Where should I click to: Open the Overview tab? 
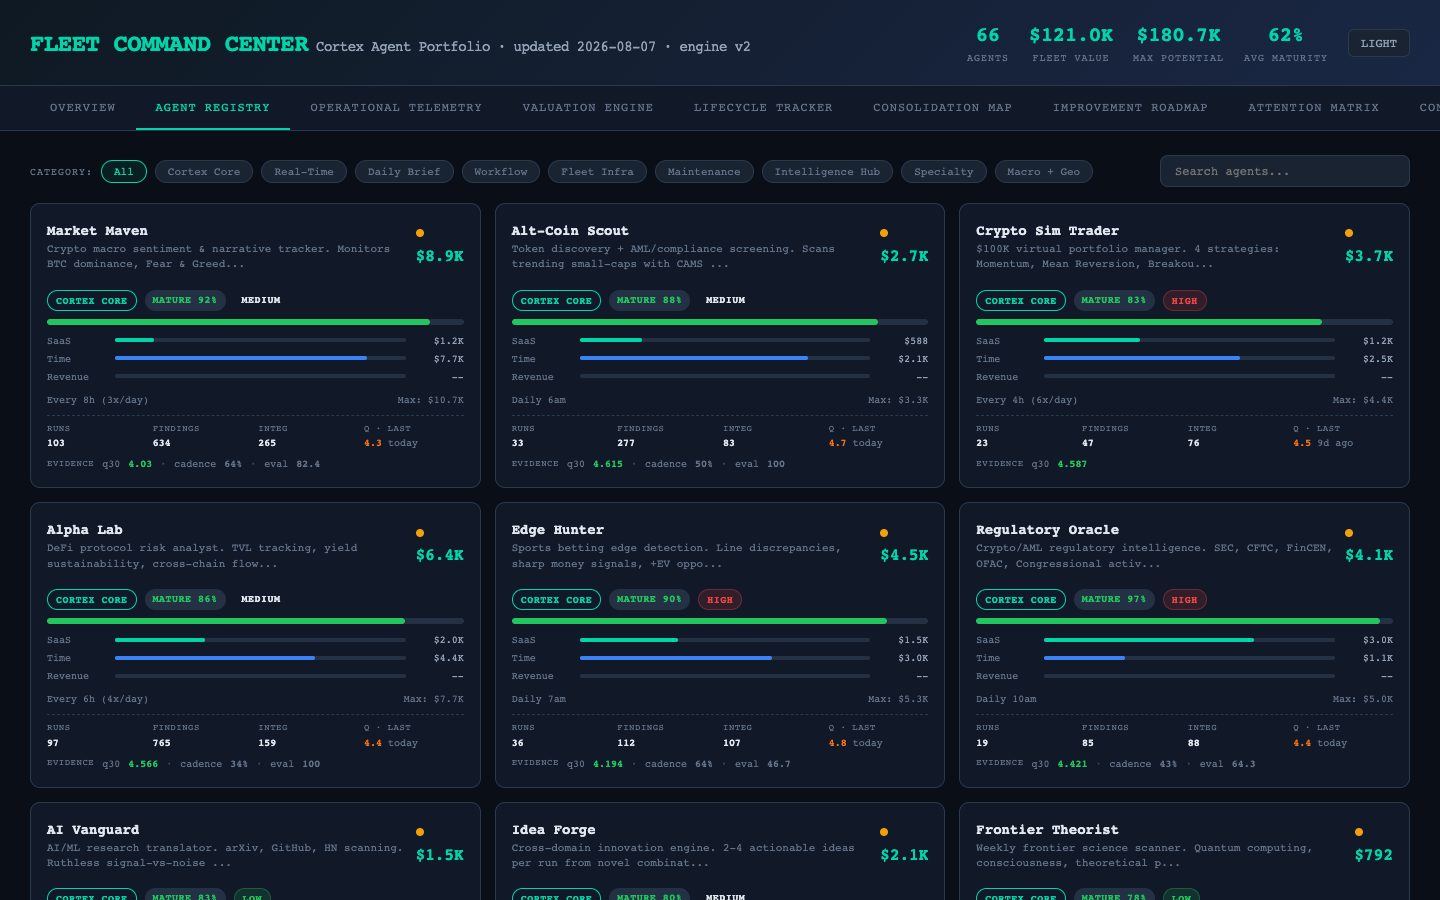pyautogui.click(x=83, y=108)
